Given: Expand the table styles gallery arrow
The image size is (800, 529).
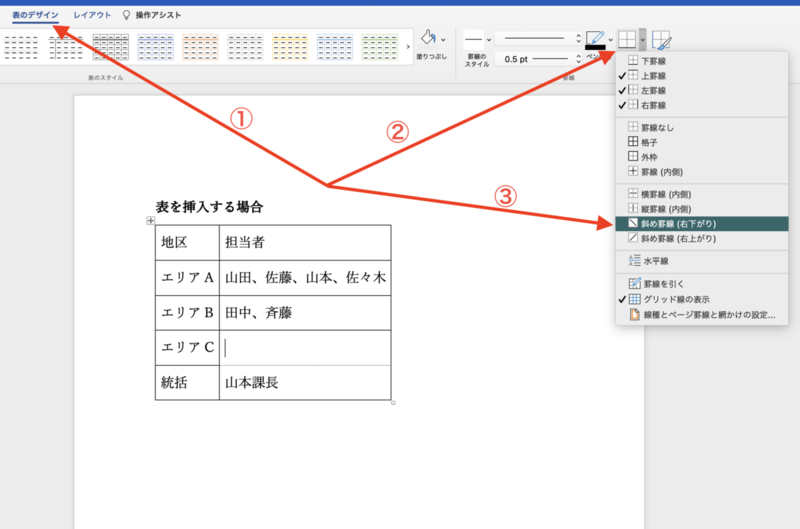Looking at the screenshot, I should (408, 47).
